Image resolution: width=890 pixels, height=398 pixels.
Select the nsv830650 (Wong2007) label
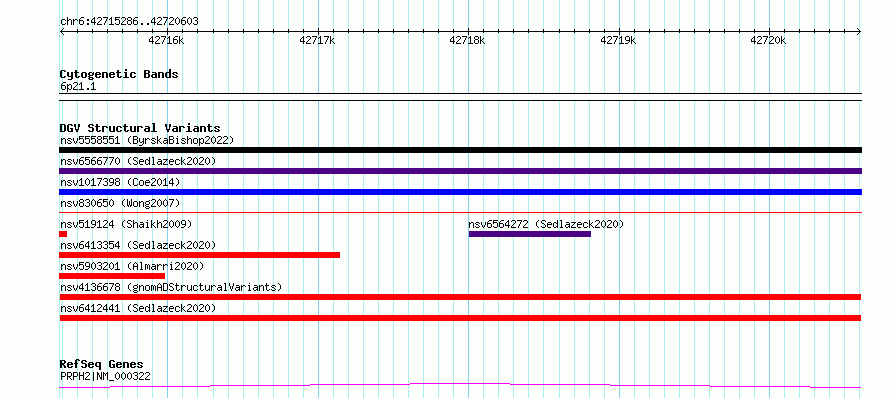(120, 203)
